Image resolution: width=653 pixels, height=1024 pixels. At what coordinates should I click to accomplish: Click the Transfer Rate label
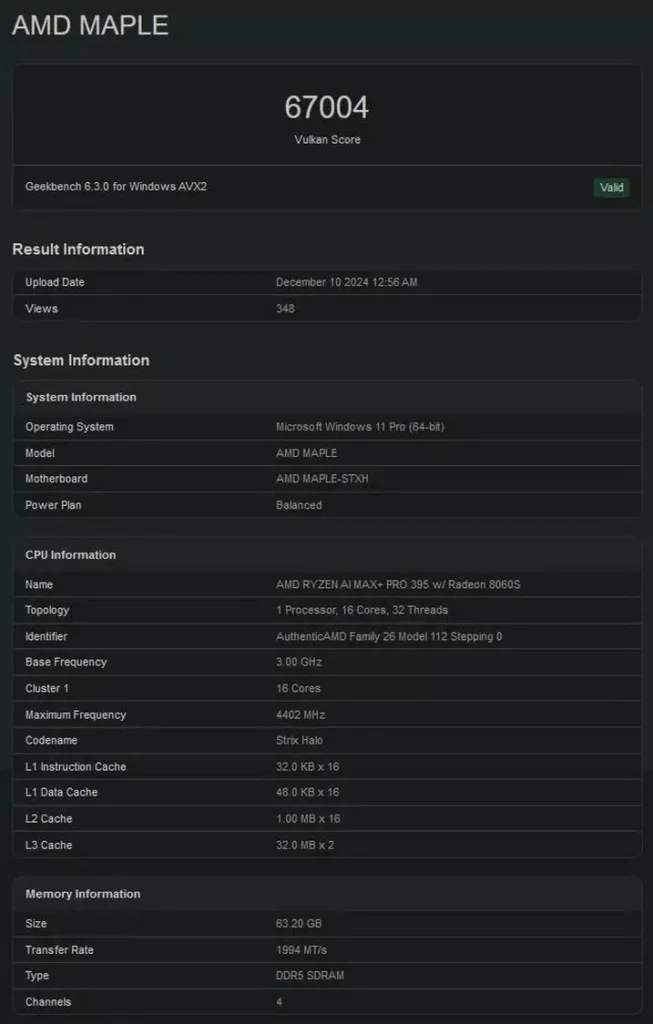coord(59,950)
